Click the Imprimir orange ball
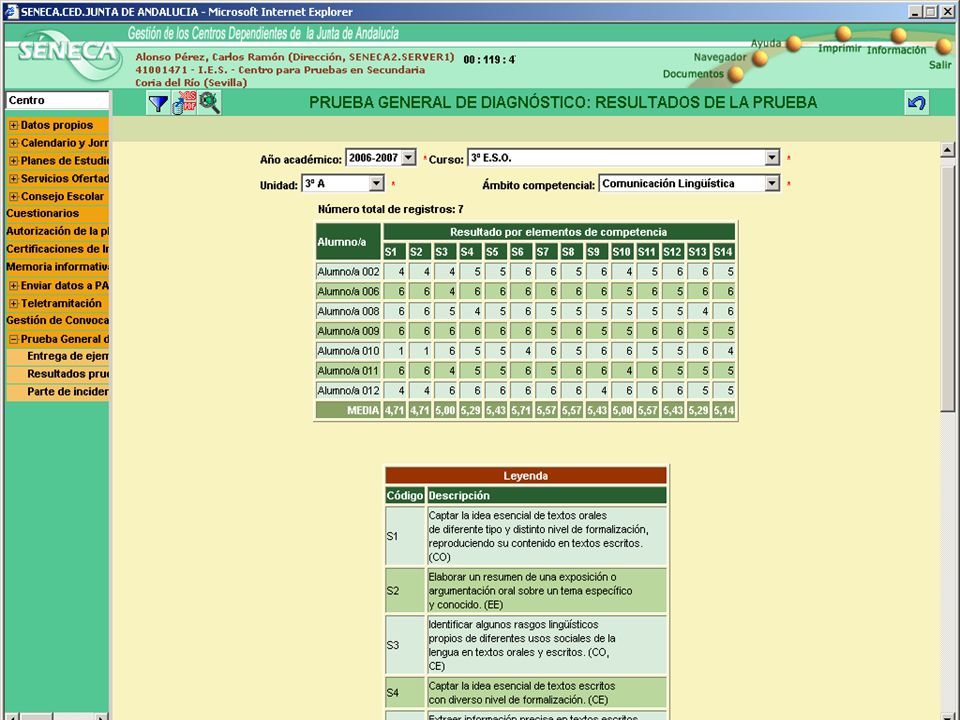Screen dimensions: 960x720 coord(844,33)
